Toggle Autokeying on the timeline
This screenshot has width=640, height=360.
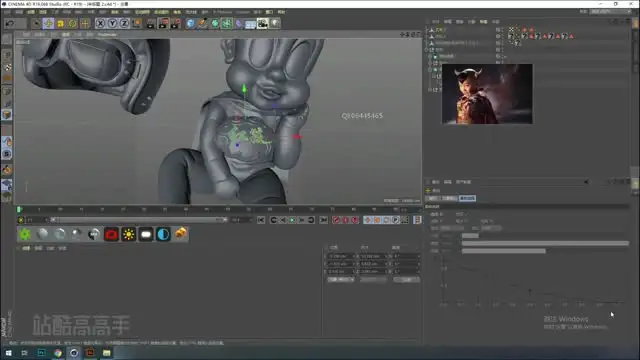coord(346,220)
